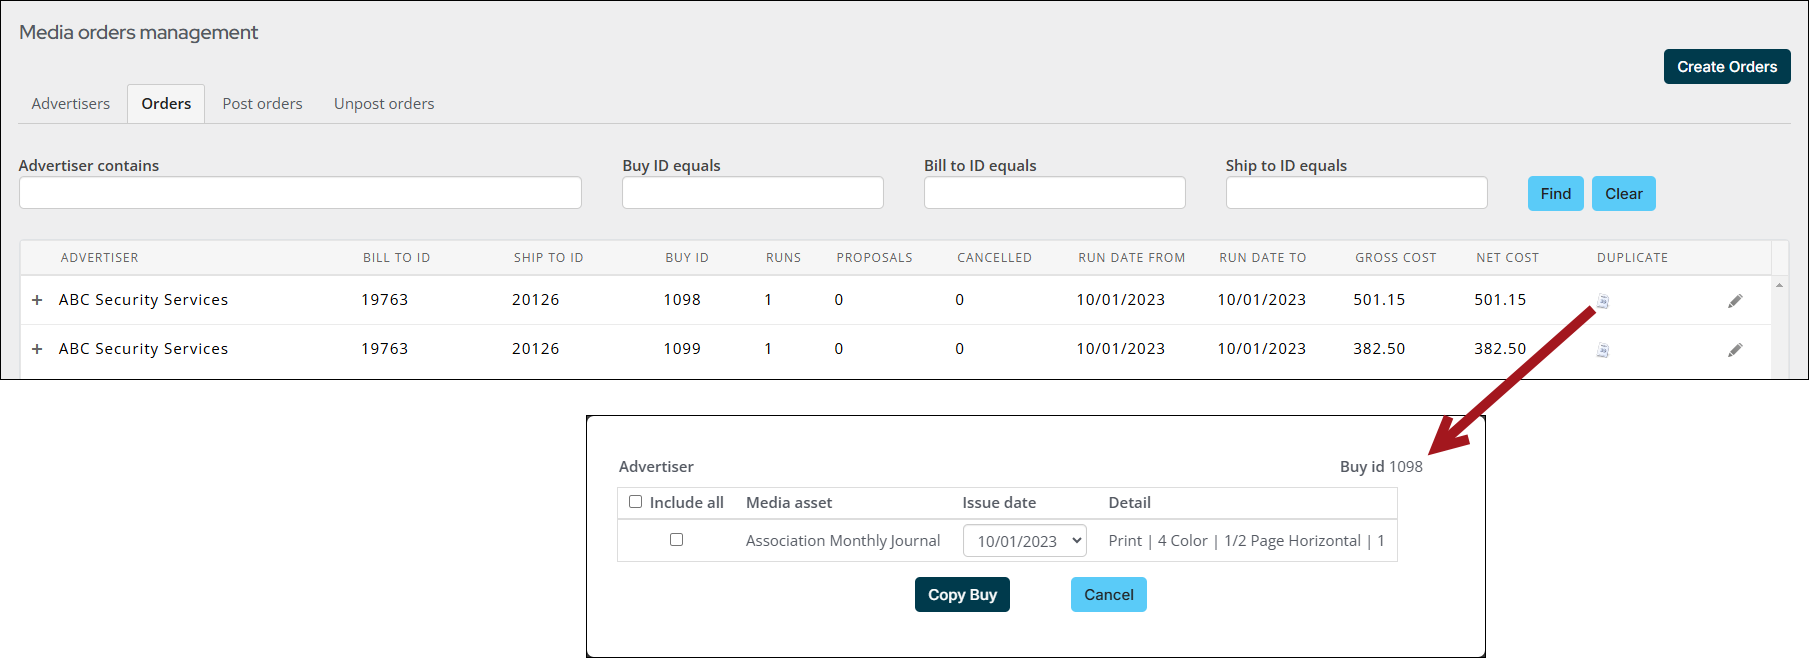Expand the row for Buy ID 1099
The image size is (1809, 658).
(x=37, y=349)
